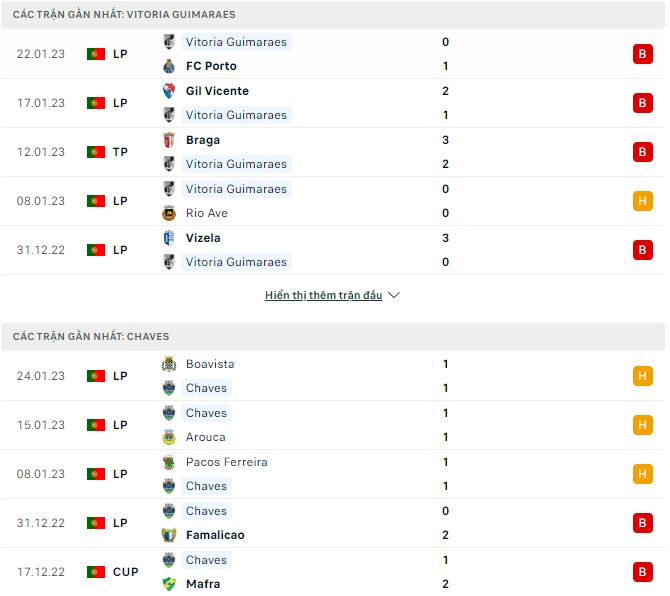The image size is (670, 596).
Task: Click the red B badge for the FC Porto match
Action: point(642,54)
